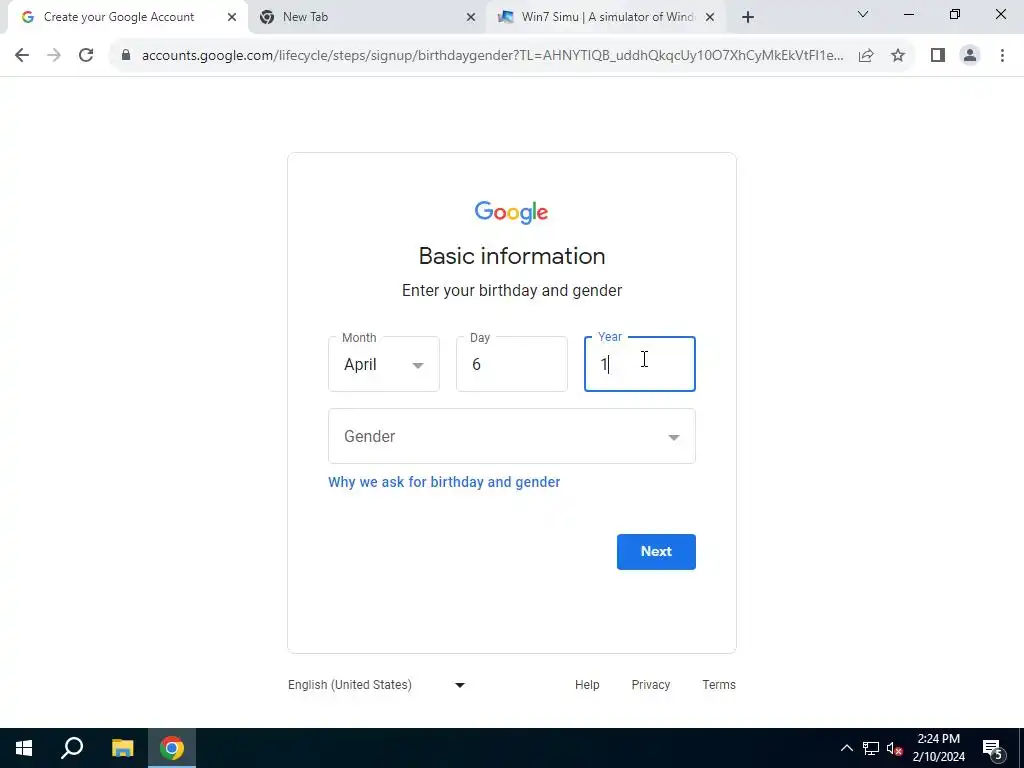Minimize the Chrome window
The height and width of the screenshot is (768, 1024).
pos(908,14)
